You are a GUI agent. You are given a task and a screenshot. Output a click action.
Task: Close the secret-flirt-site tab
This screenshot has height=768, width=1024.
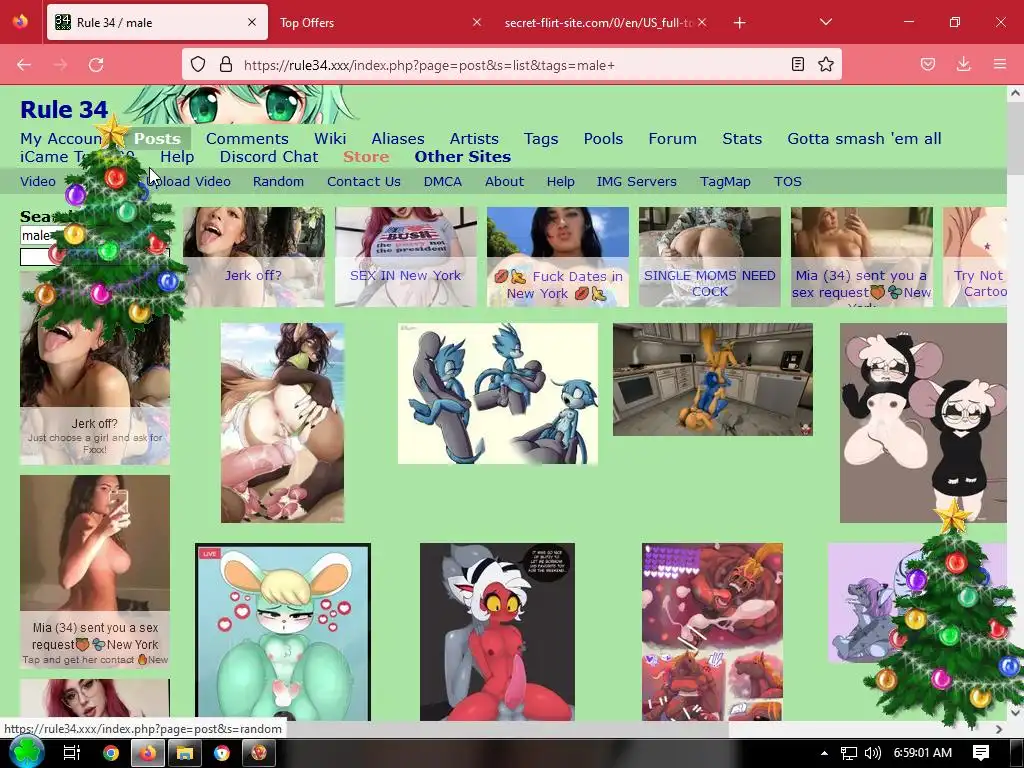pos(702,22)
